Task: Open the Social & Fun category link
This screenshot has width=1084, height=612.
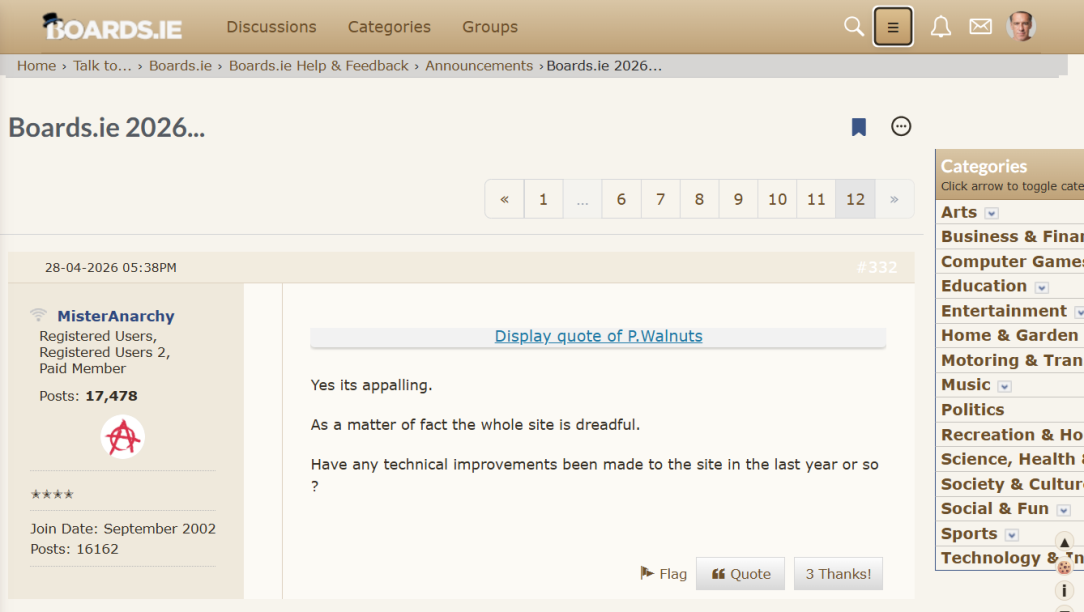Action: click(x=995, y=509)
